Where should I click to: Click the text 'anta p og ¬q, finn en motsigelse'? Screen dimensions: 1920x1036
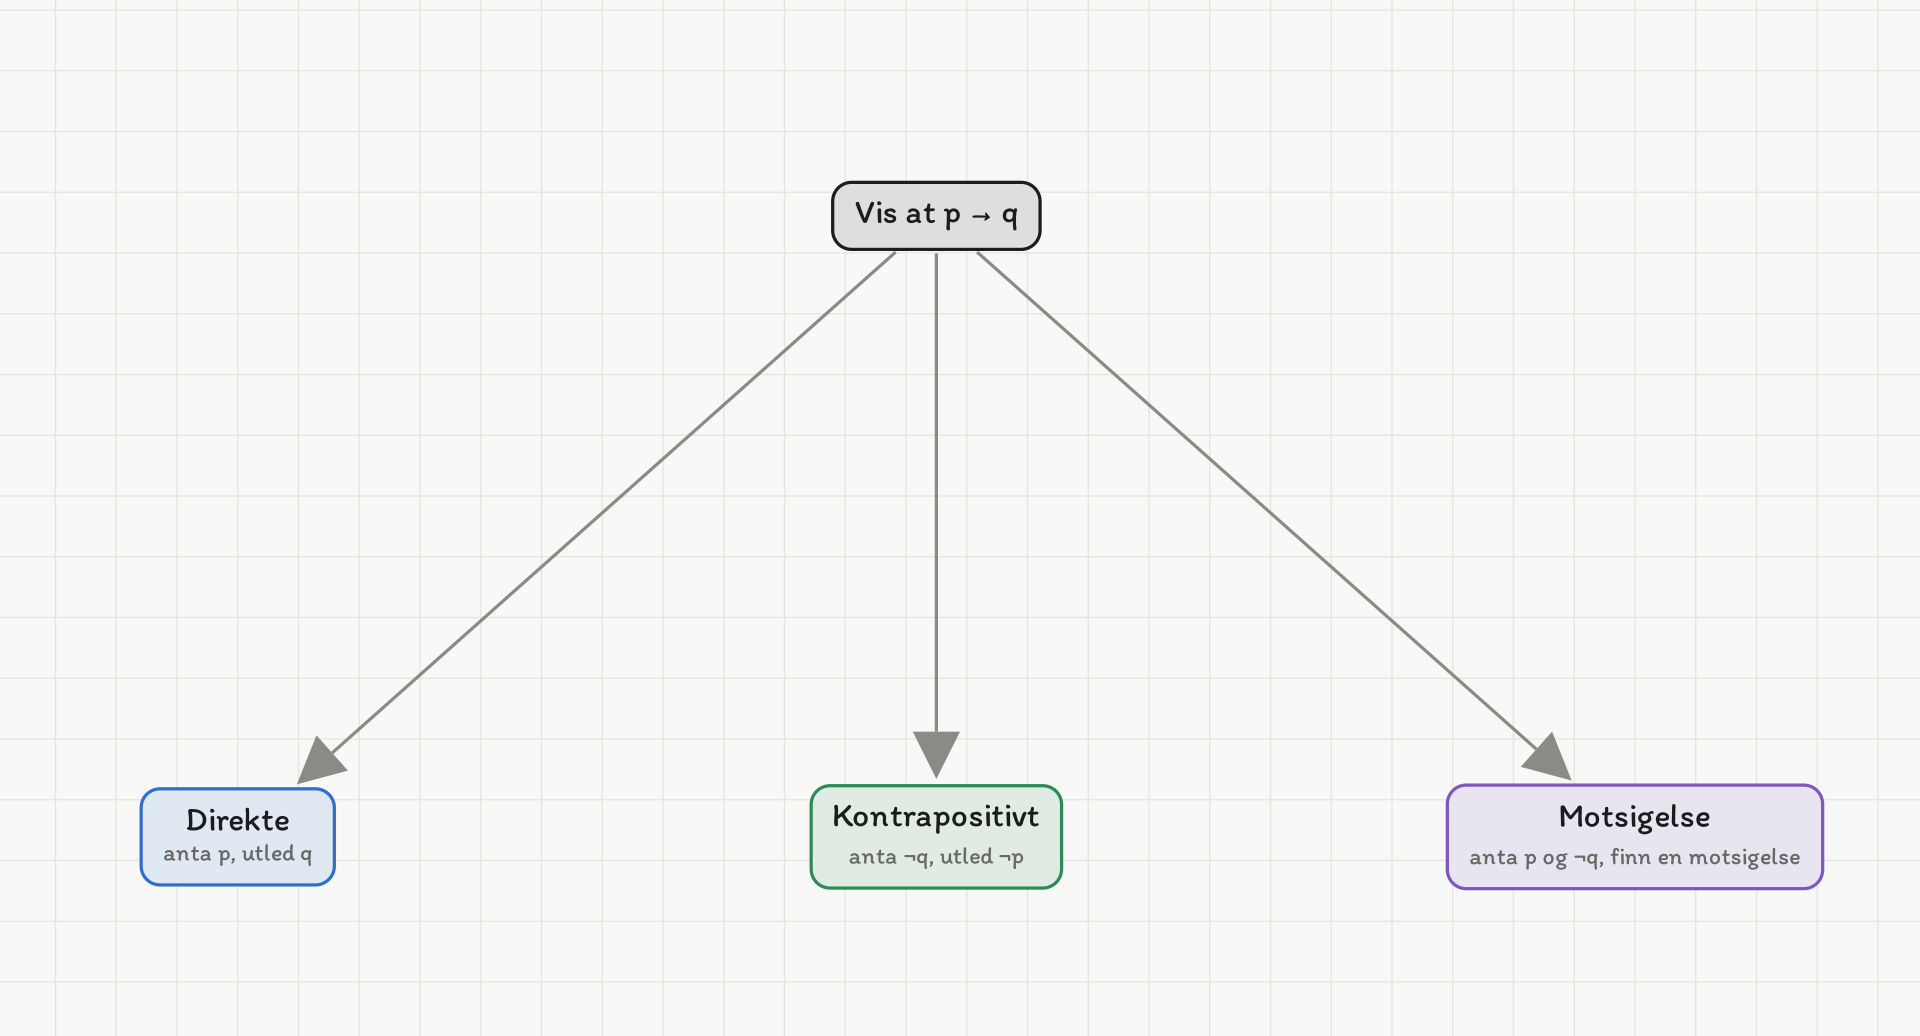click(x=1635, y=857)
